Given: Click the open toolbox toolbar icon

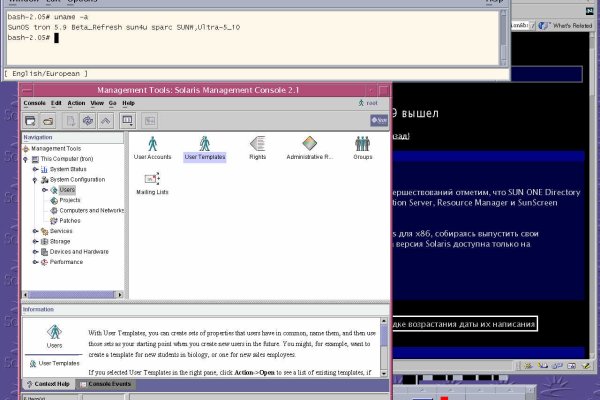Looking at the screenshot, I should [x=47, y=120].
